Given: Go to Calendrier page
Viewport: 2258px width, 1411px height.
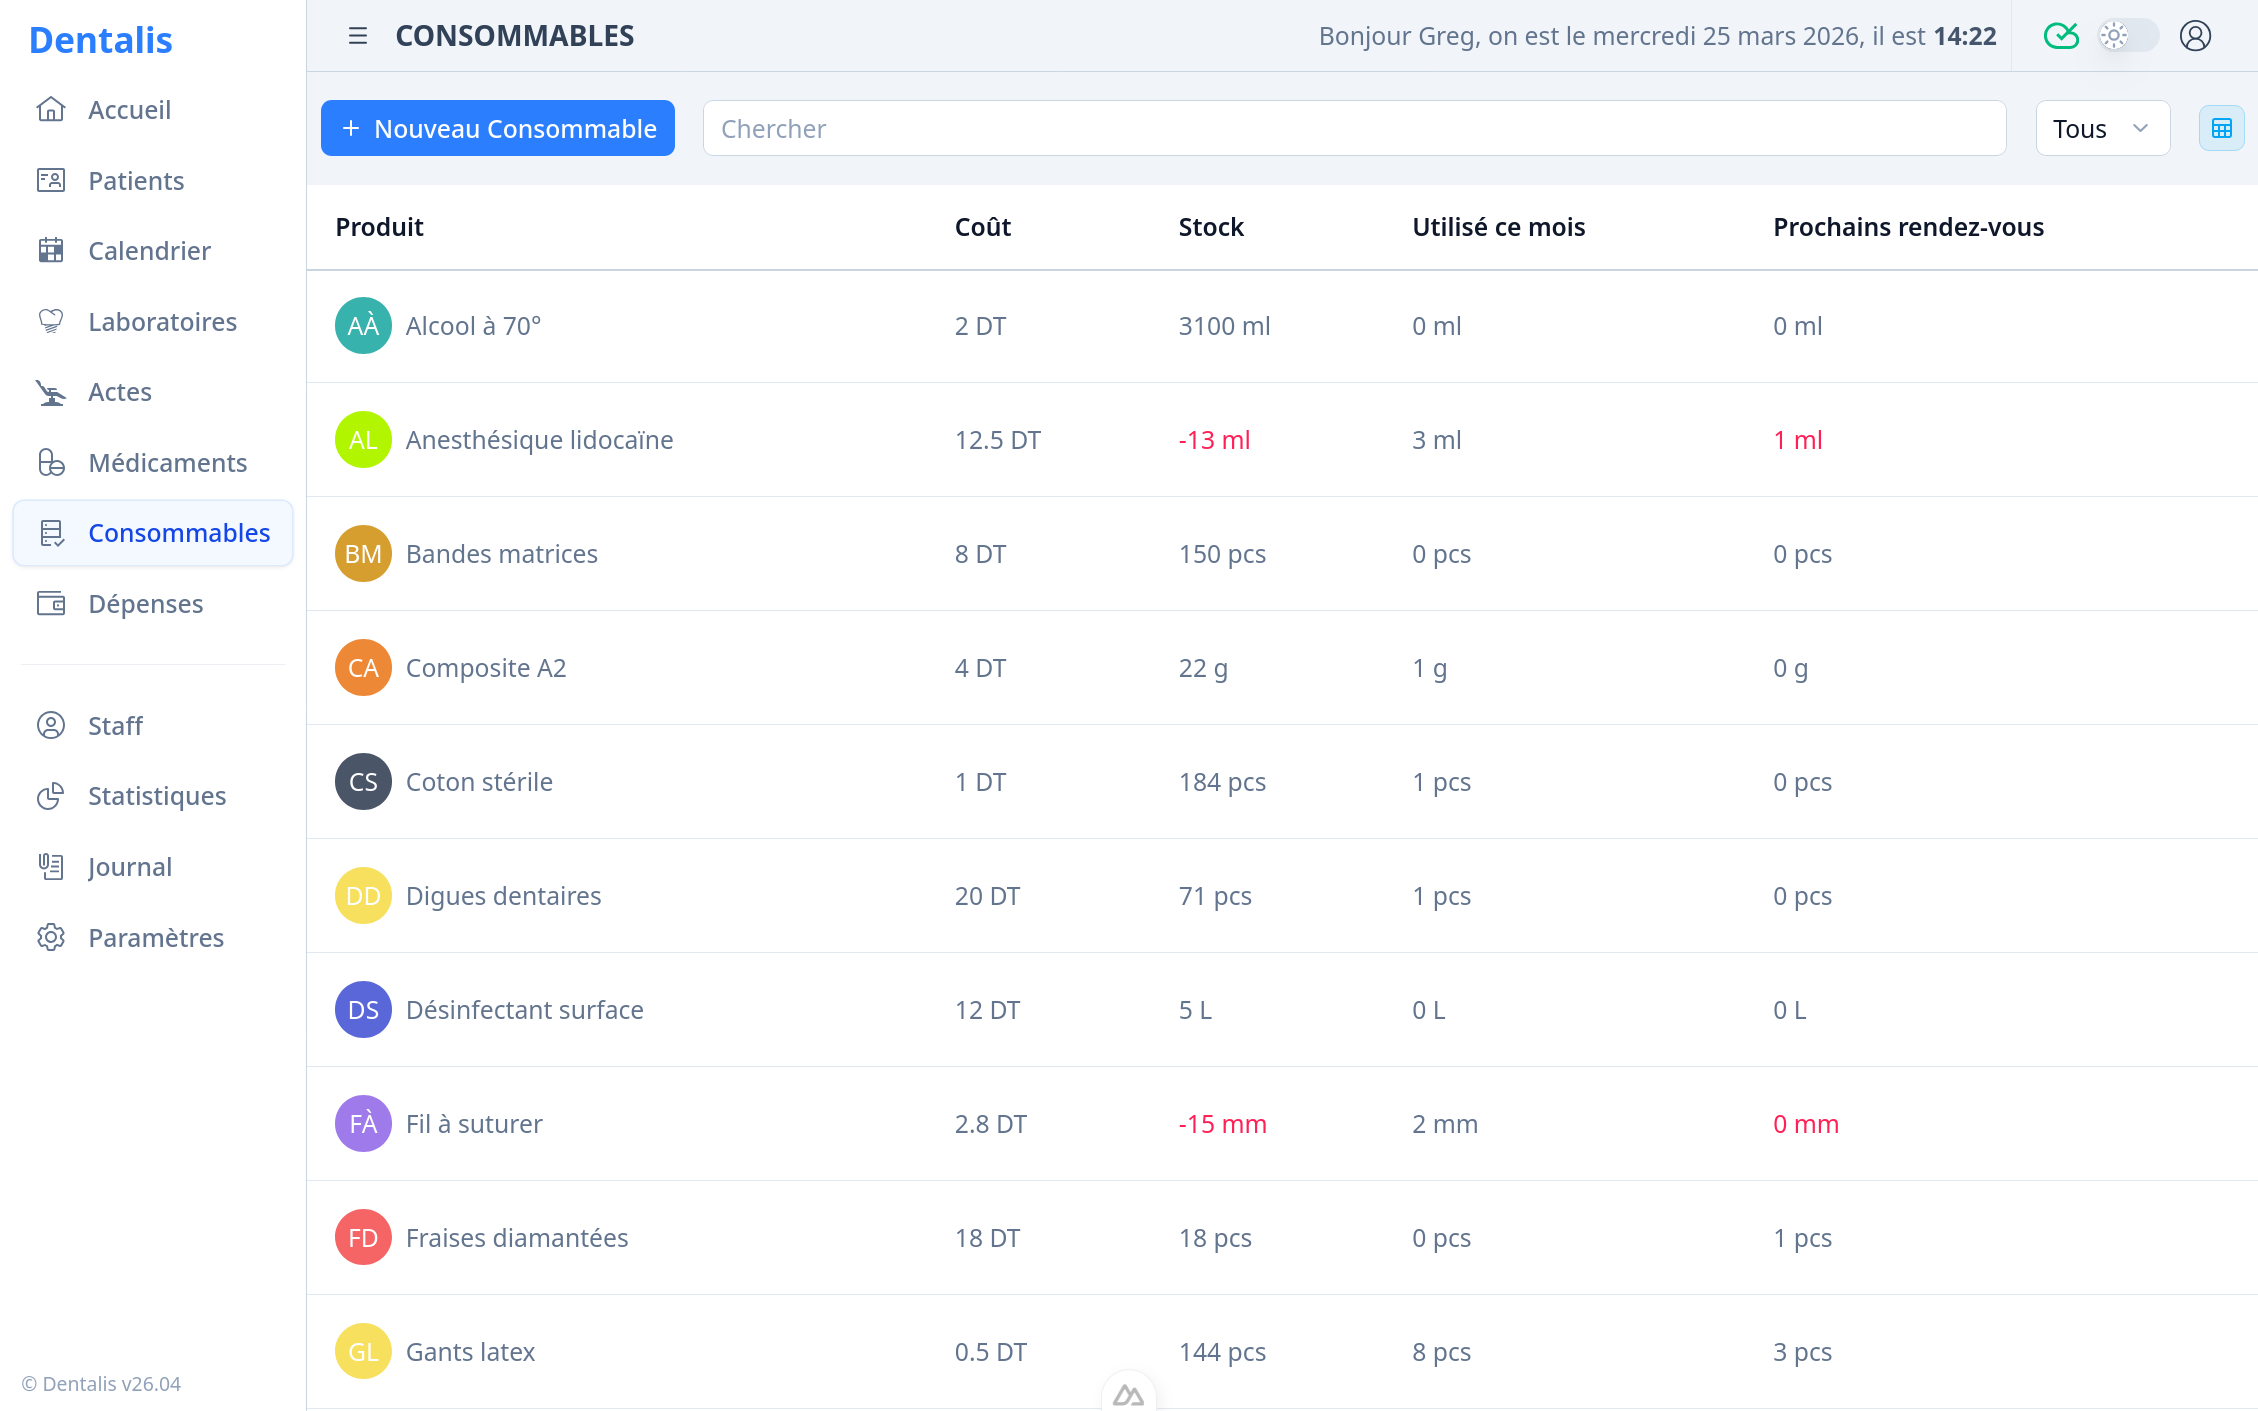Looking at the screenshot, I should 149,251.
